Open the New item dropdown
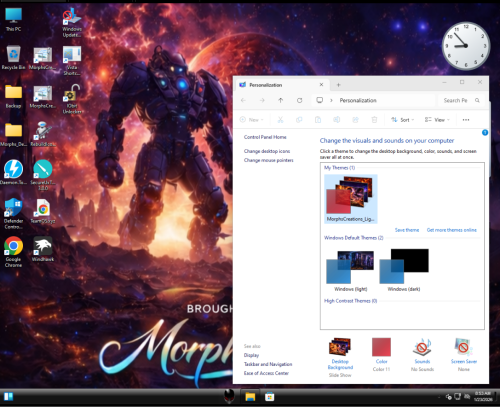 251,120
